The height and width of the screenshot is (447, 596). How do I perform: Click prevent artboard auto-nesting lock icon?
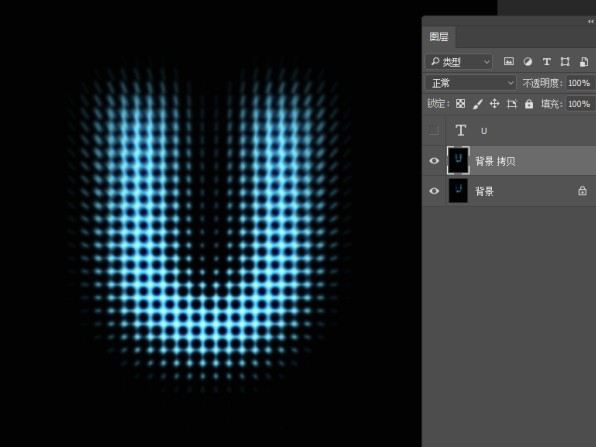[512, 104]
